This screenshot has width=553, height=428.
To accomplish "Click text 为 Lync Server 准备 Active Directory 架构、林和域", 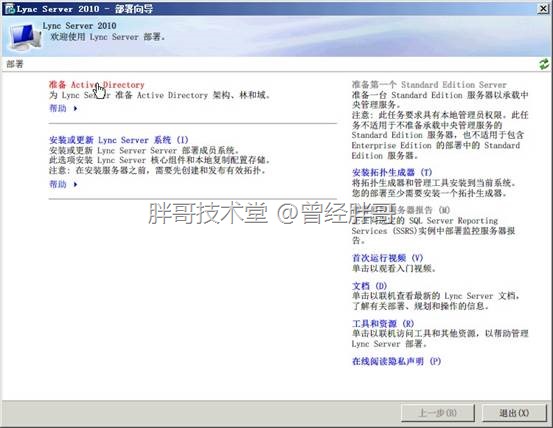I will pyautogui.click(x=159, y=95).
